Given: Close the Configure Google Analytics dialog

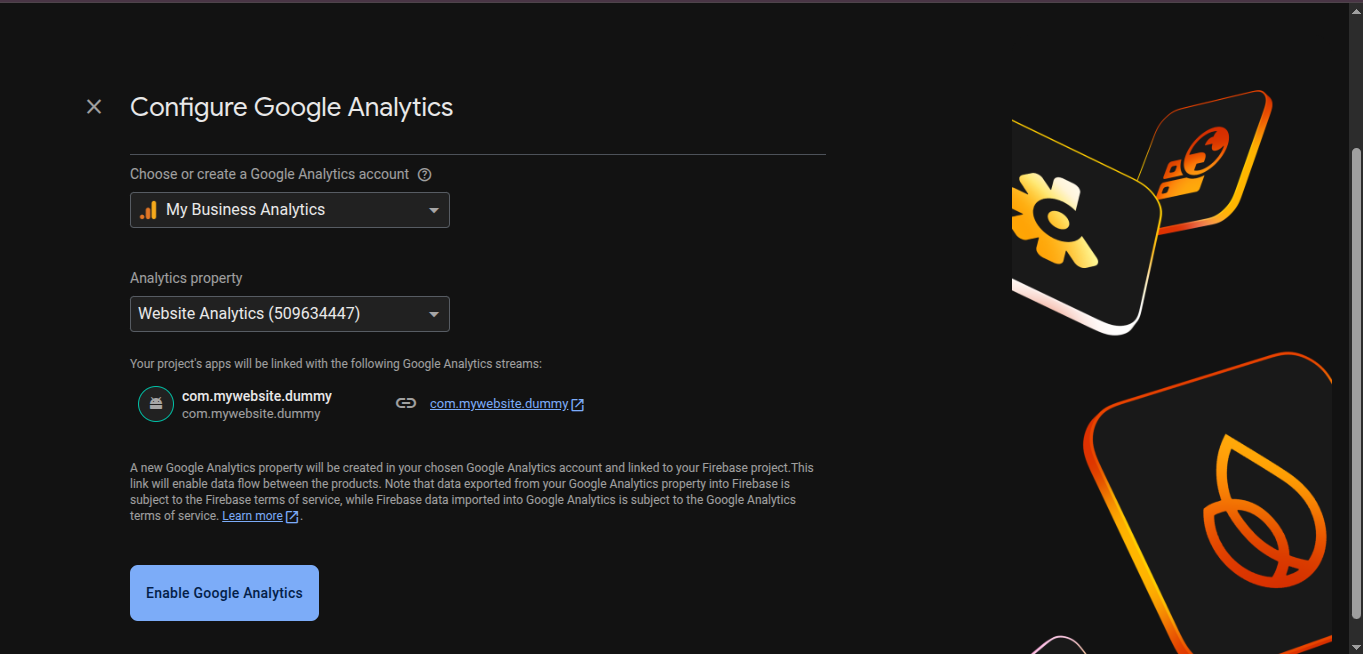Looking at the screenshot, I should pos(94,107).
